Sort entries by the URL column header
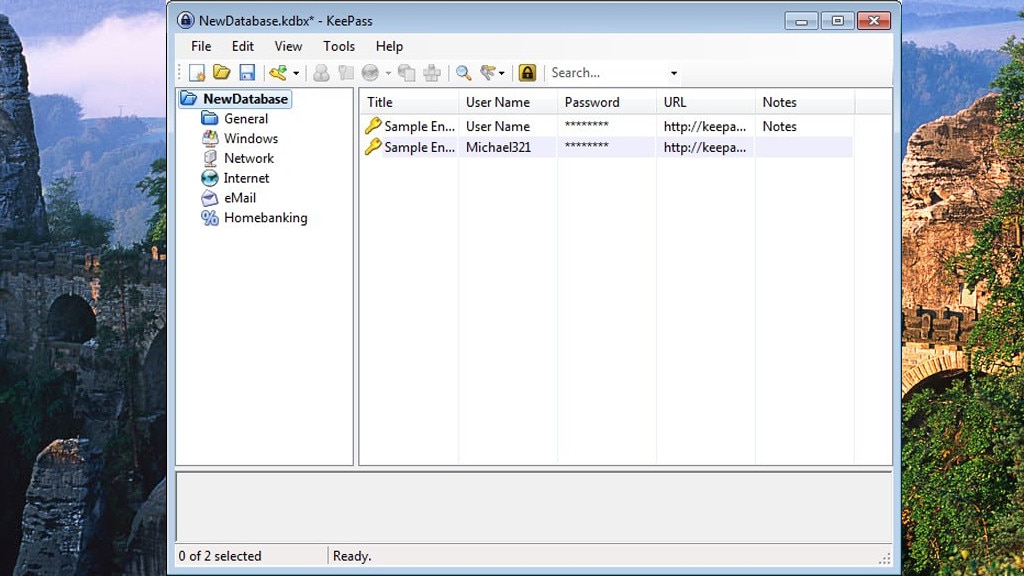Image resolution: width=1024 pixels, height=576 pixels. point(706,102)
